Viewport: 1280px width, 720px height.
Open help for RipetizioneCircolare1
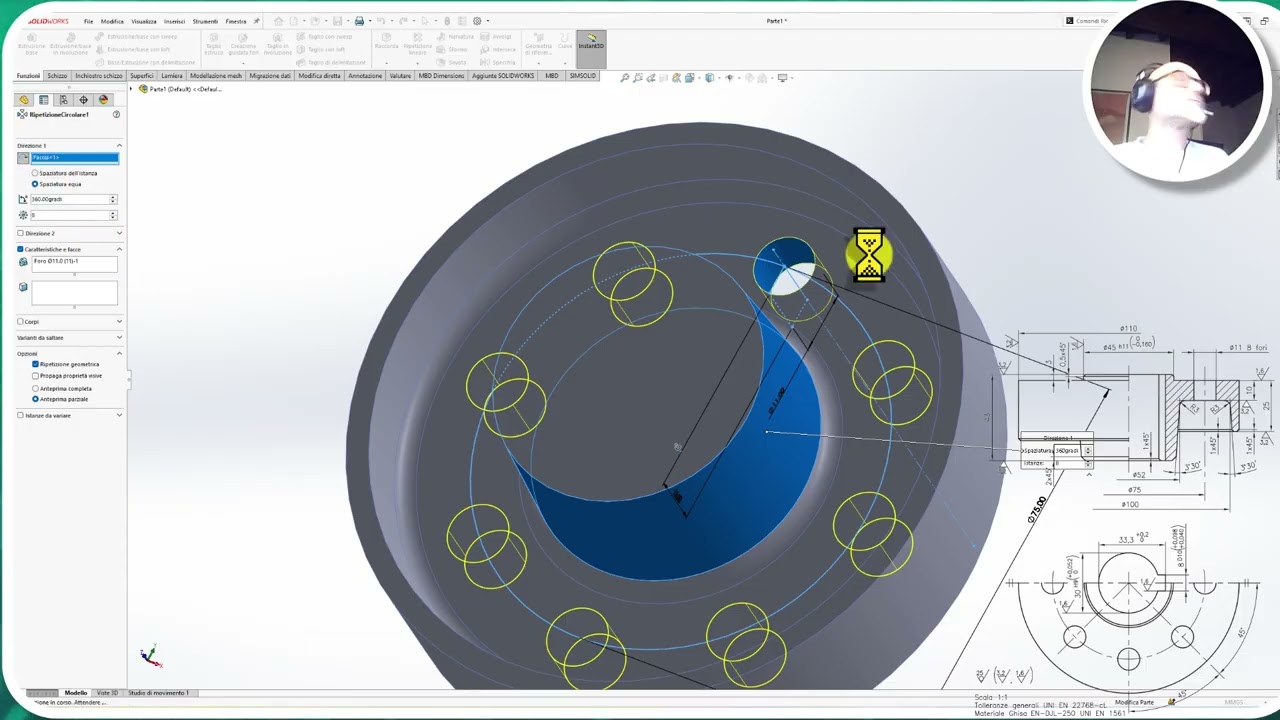click(116, 115)
